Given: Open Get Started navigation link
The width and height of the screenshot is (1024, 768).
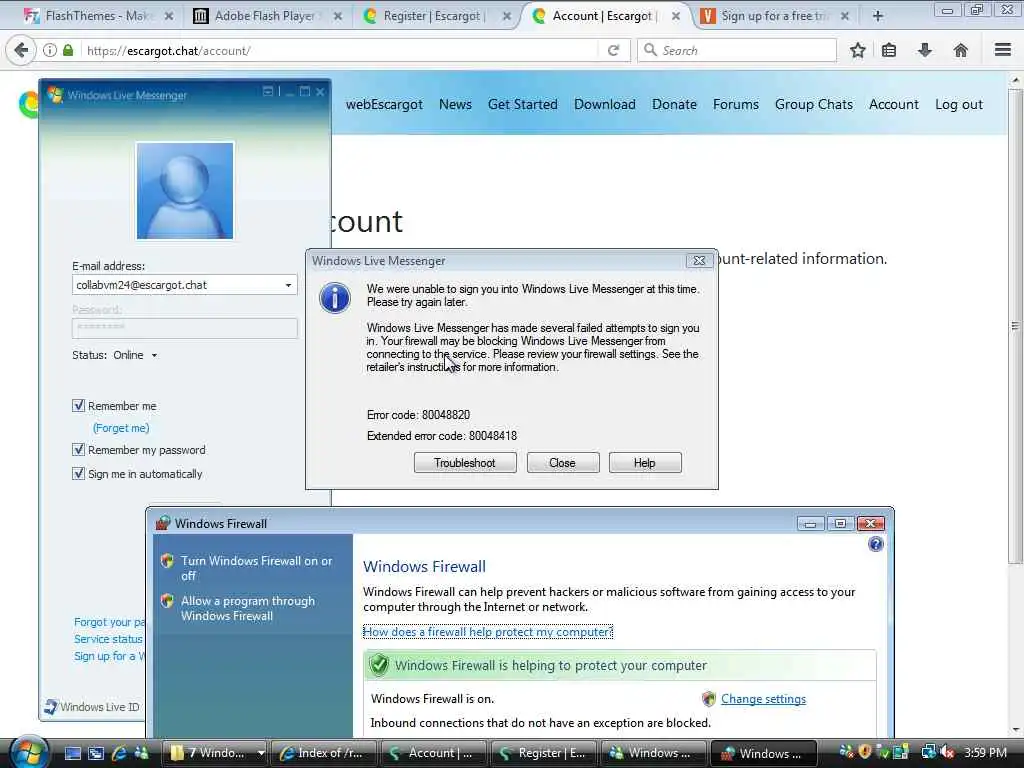Looking at the screenshot, I should (522, 104).
